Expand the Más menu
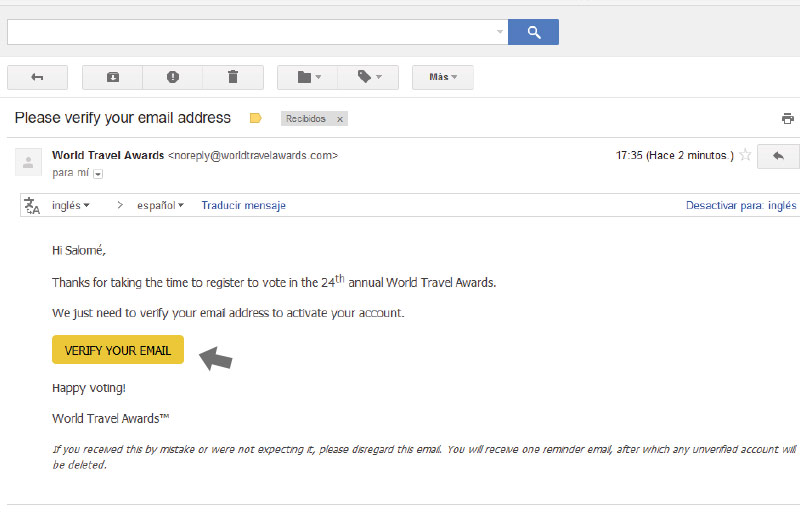This screenshot has width=800, height=513. [443, 77]
